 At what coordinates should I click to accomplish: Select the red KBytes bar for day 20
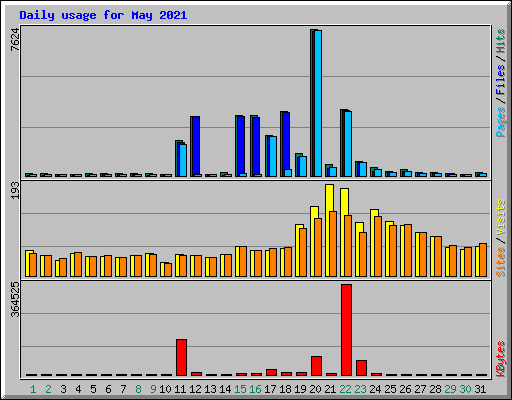[316, 366]
